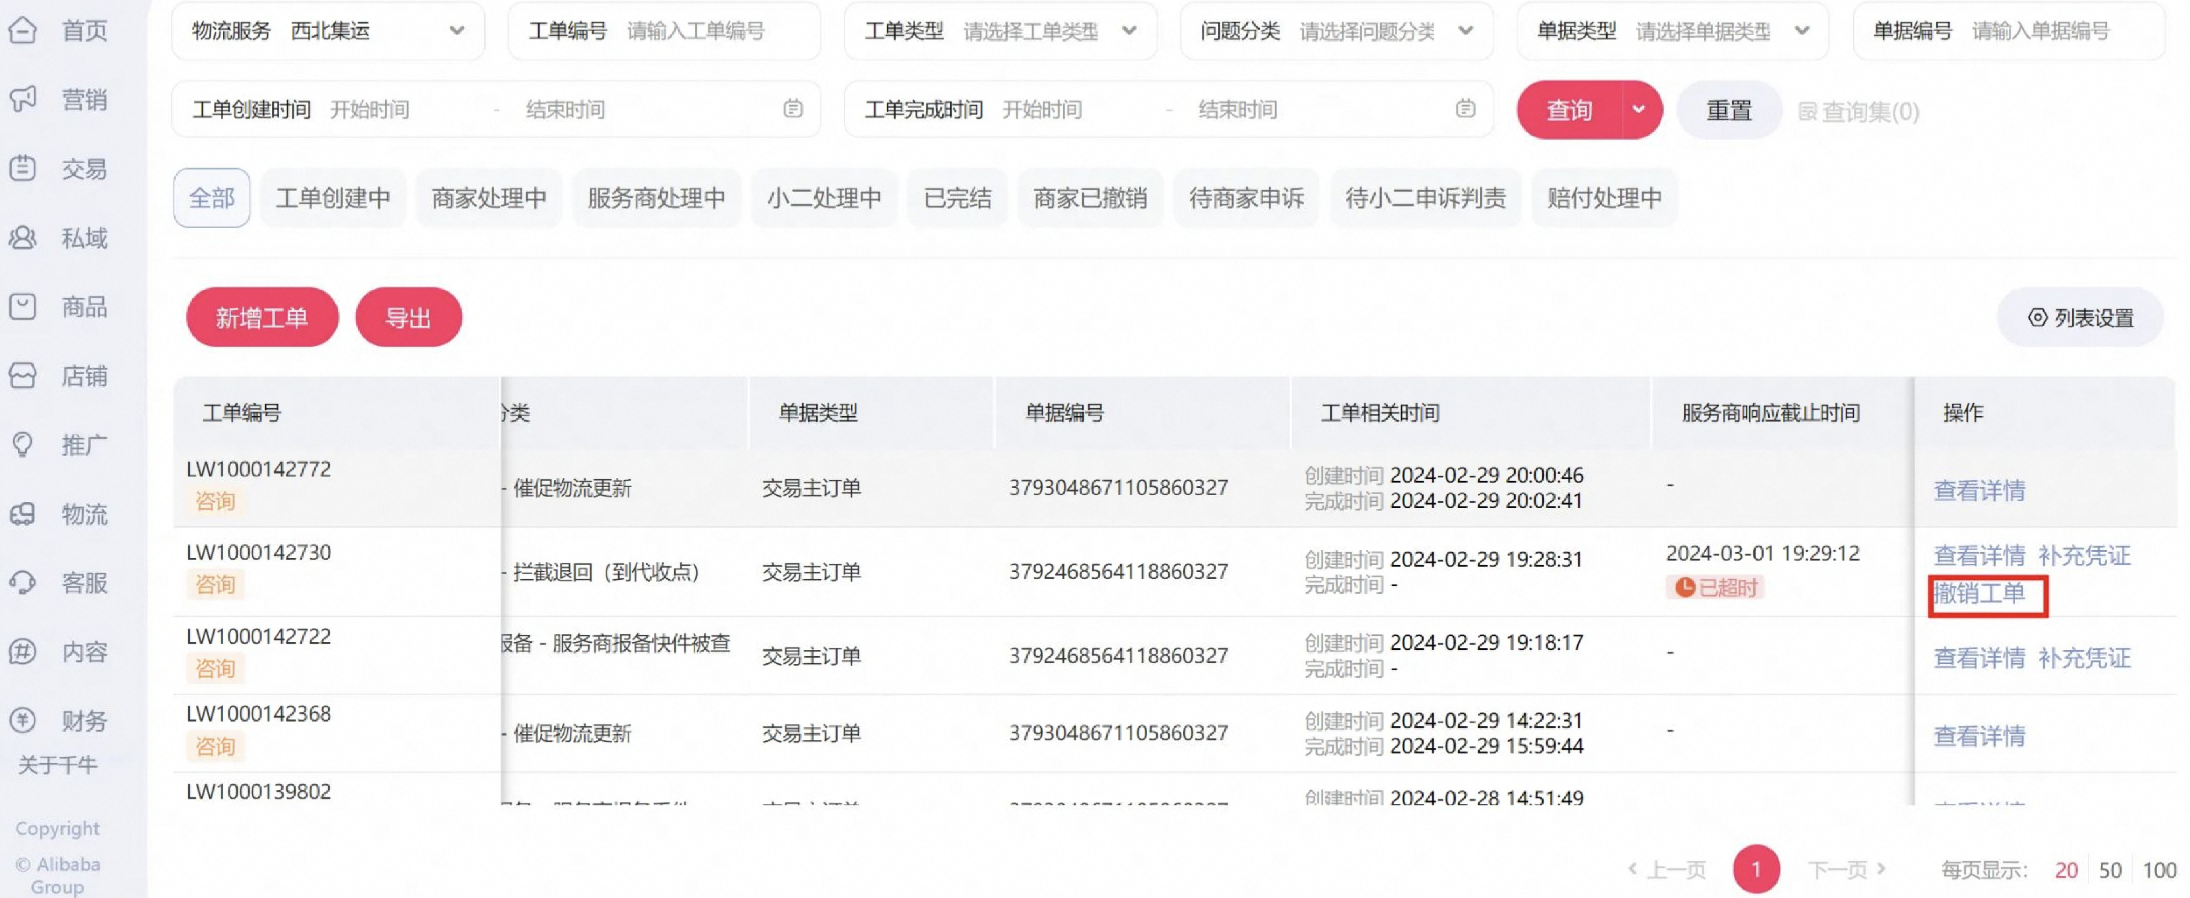Open the 内容 hashtag sidebar icon
Viewport: 2190px width, 898px height.
click(x=23, y=652)
